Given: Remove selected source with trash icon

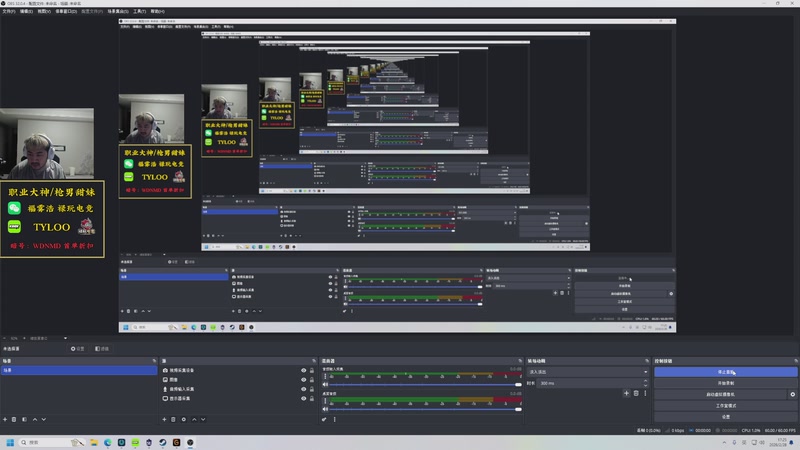Looking at the screenshot, I should [x=173, y=419].
